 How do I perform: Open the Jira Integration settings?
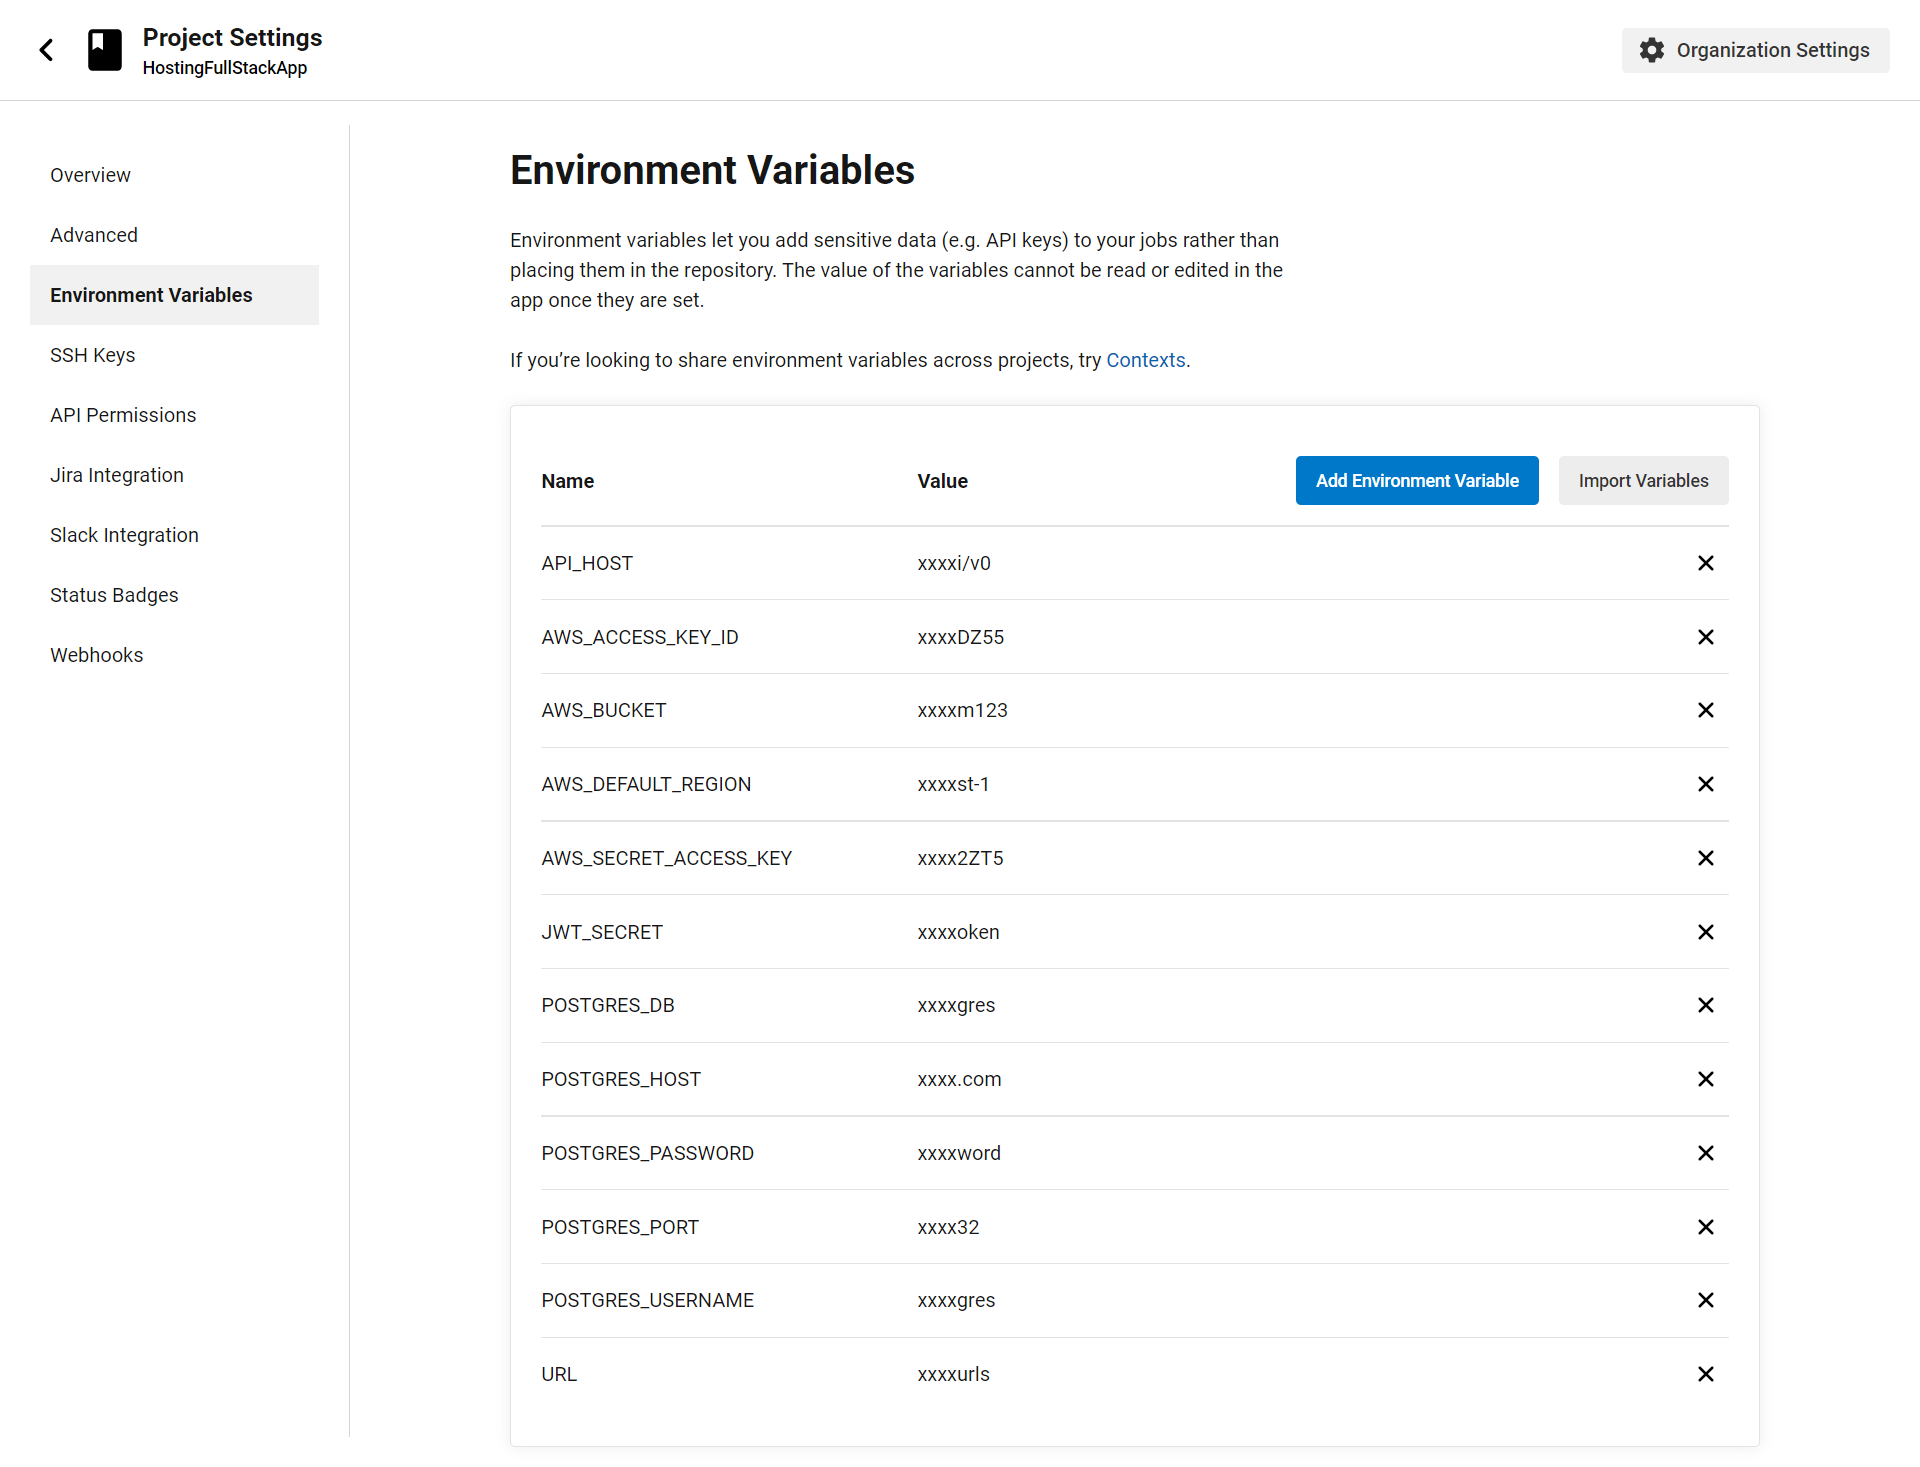coord(116,475)
